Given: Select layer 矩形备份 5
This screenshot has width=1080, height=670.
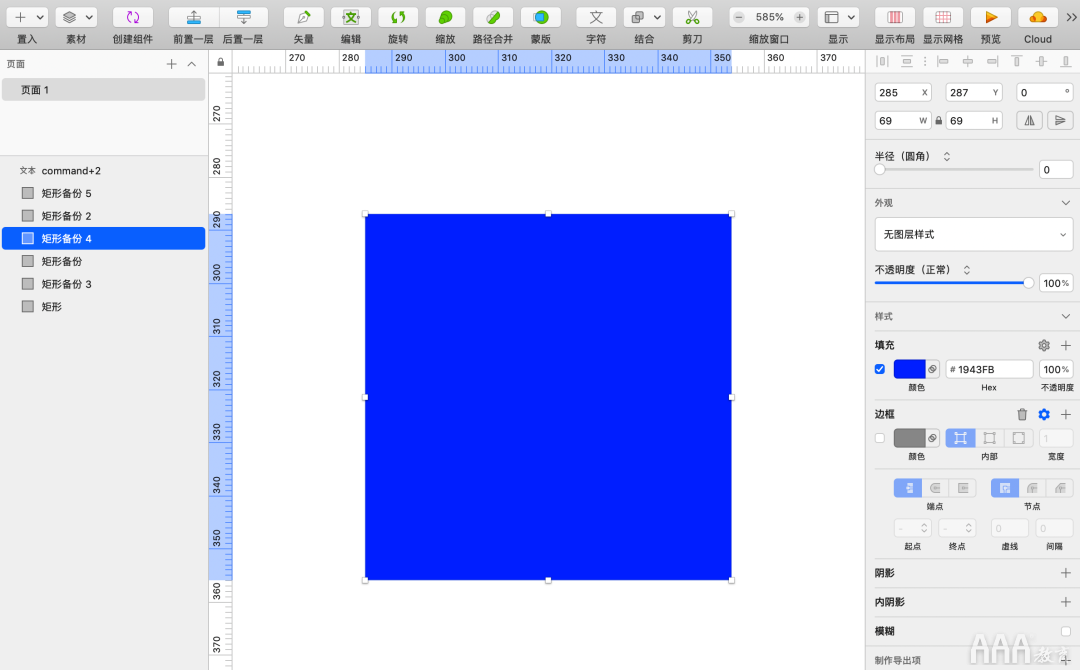Looking at the screenshot, I should click(x=103, y=193).
